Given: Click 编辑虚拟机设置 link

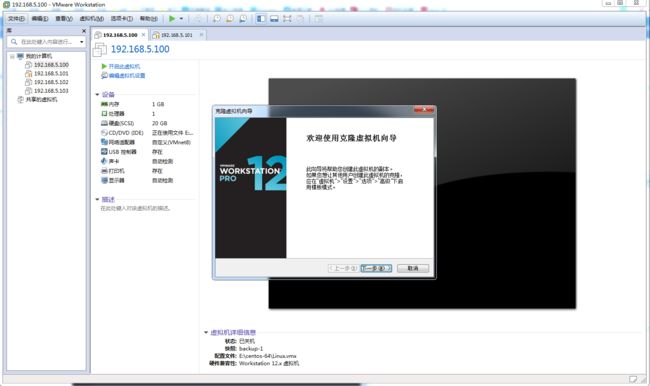Looking at the screenshot, I should (127, 75).
